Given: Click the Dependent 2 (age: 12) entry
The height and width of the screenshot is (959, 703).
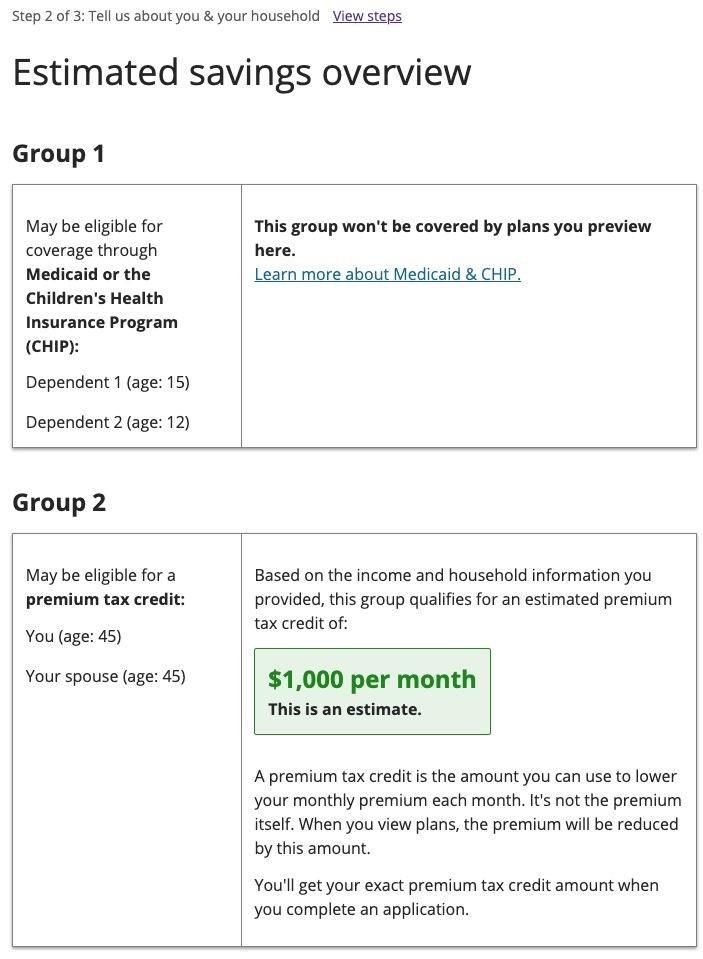Looking at the screenshot, I should (x=107, y=422).
